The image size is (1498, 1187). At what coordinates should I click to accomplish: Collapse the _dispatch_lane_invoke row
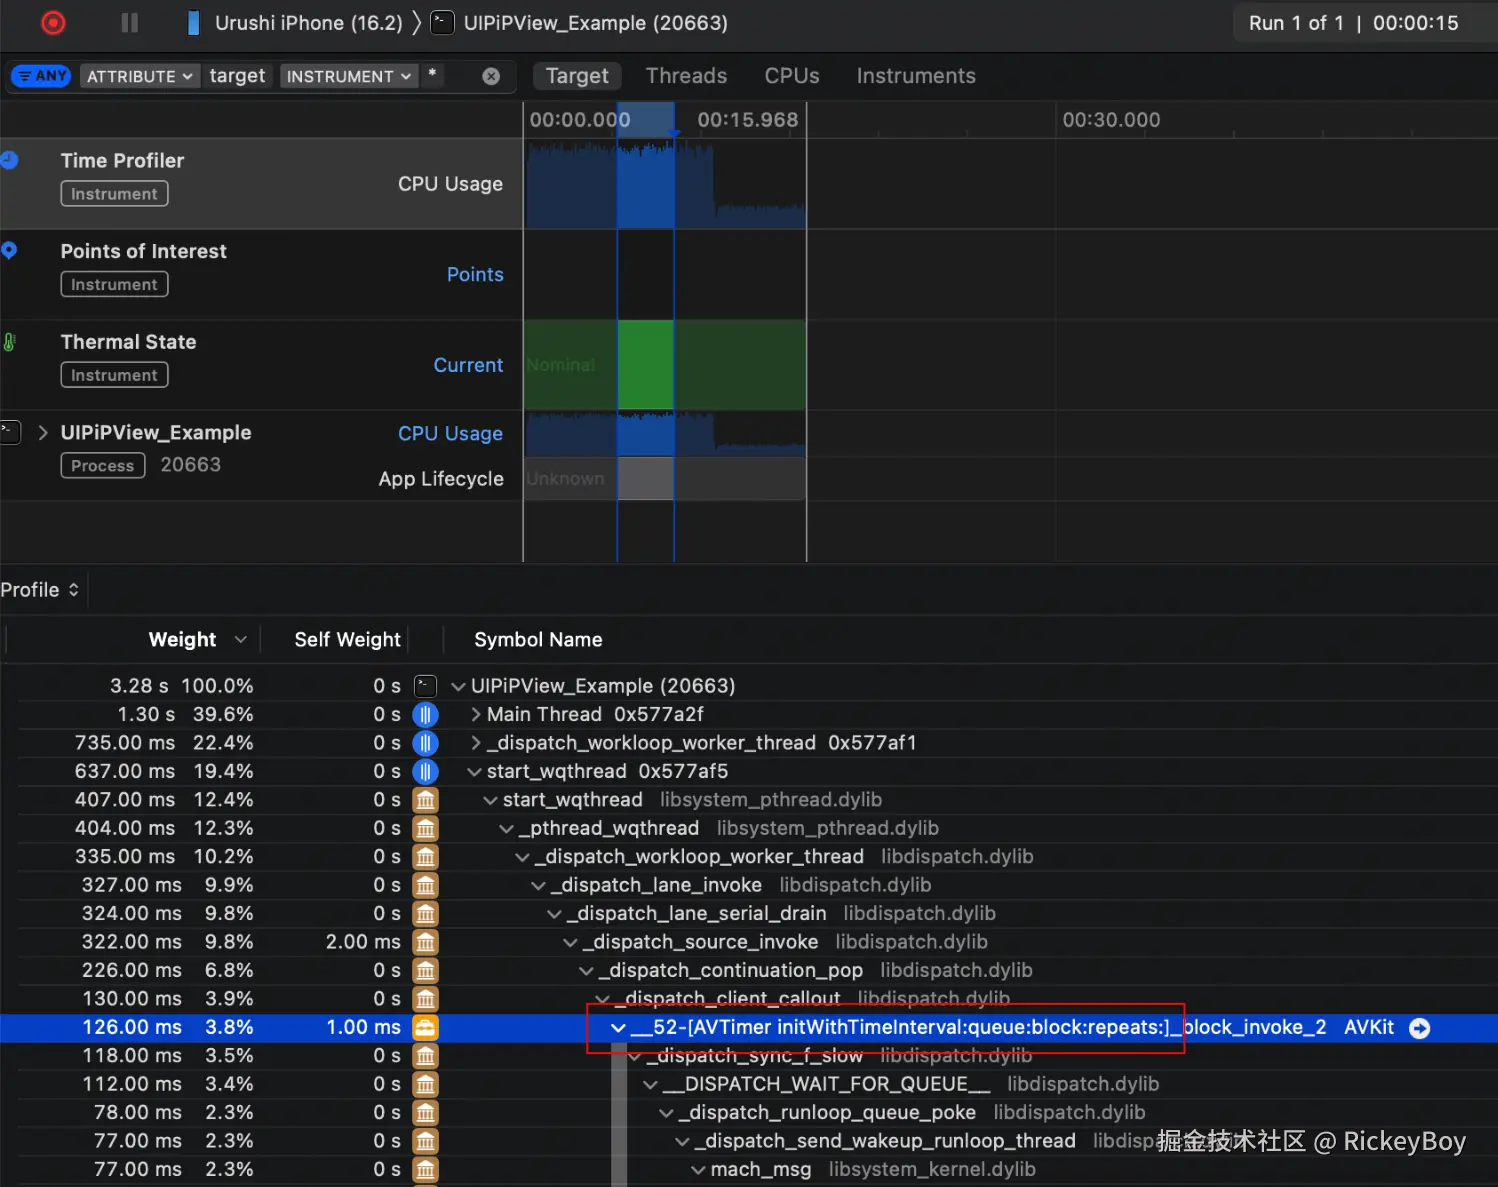[539, 885]
